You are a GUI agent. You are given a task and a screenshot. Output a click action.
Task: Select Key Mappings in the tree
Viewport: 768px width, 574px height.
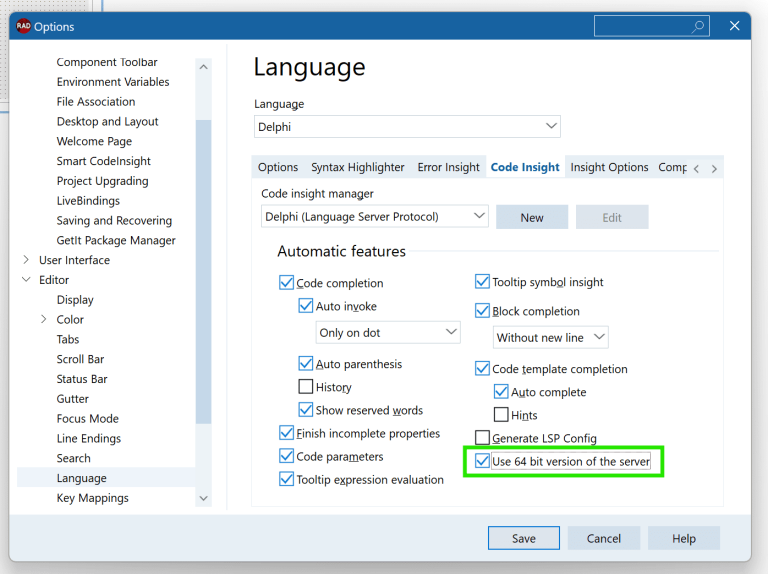pos(93,498)
